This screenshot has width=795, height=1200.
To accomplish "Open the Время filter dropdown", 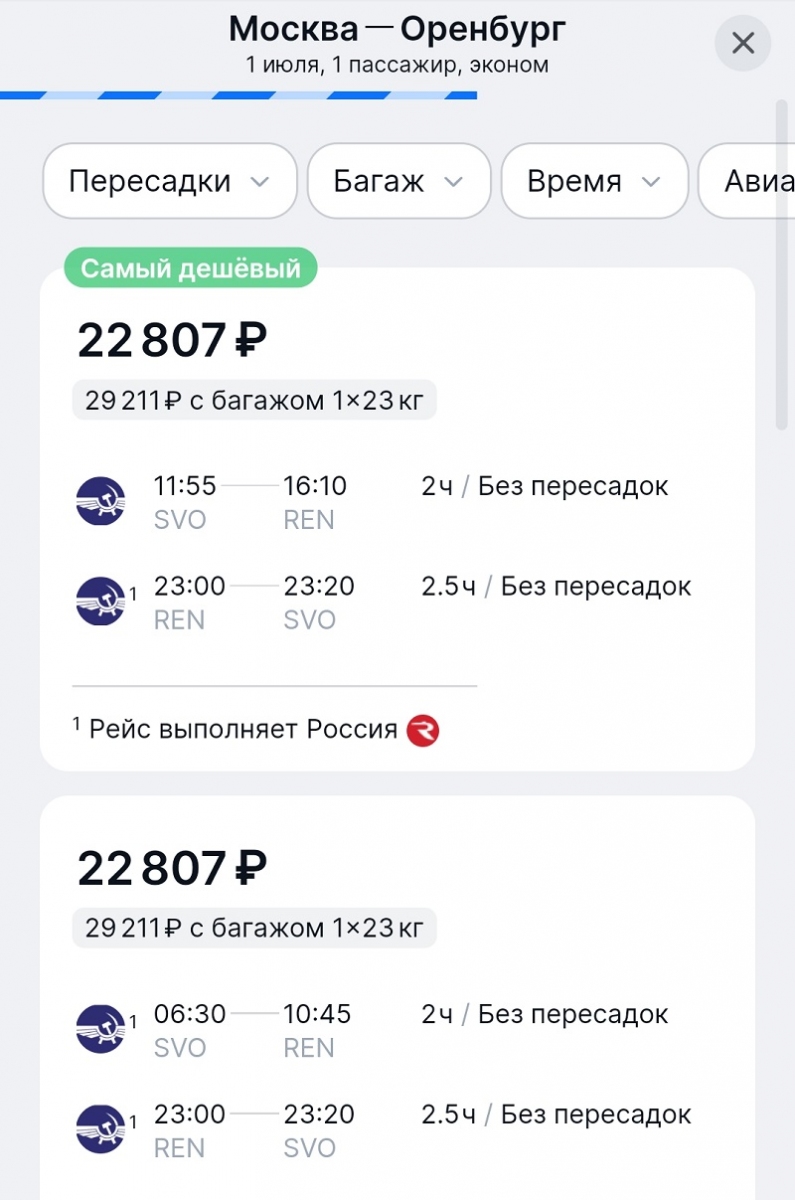I will 594,181.
